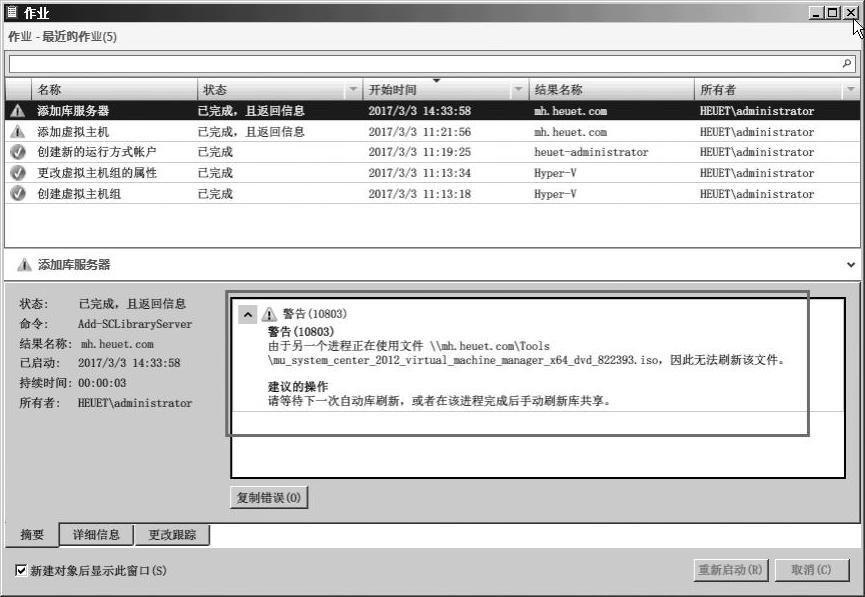865x597 pixels.
Task: Click the search magnifier icon in filter box
Action: point(847,63)
